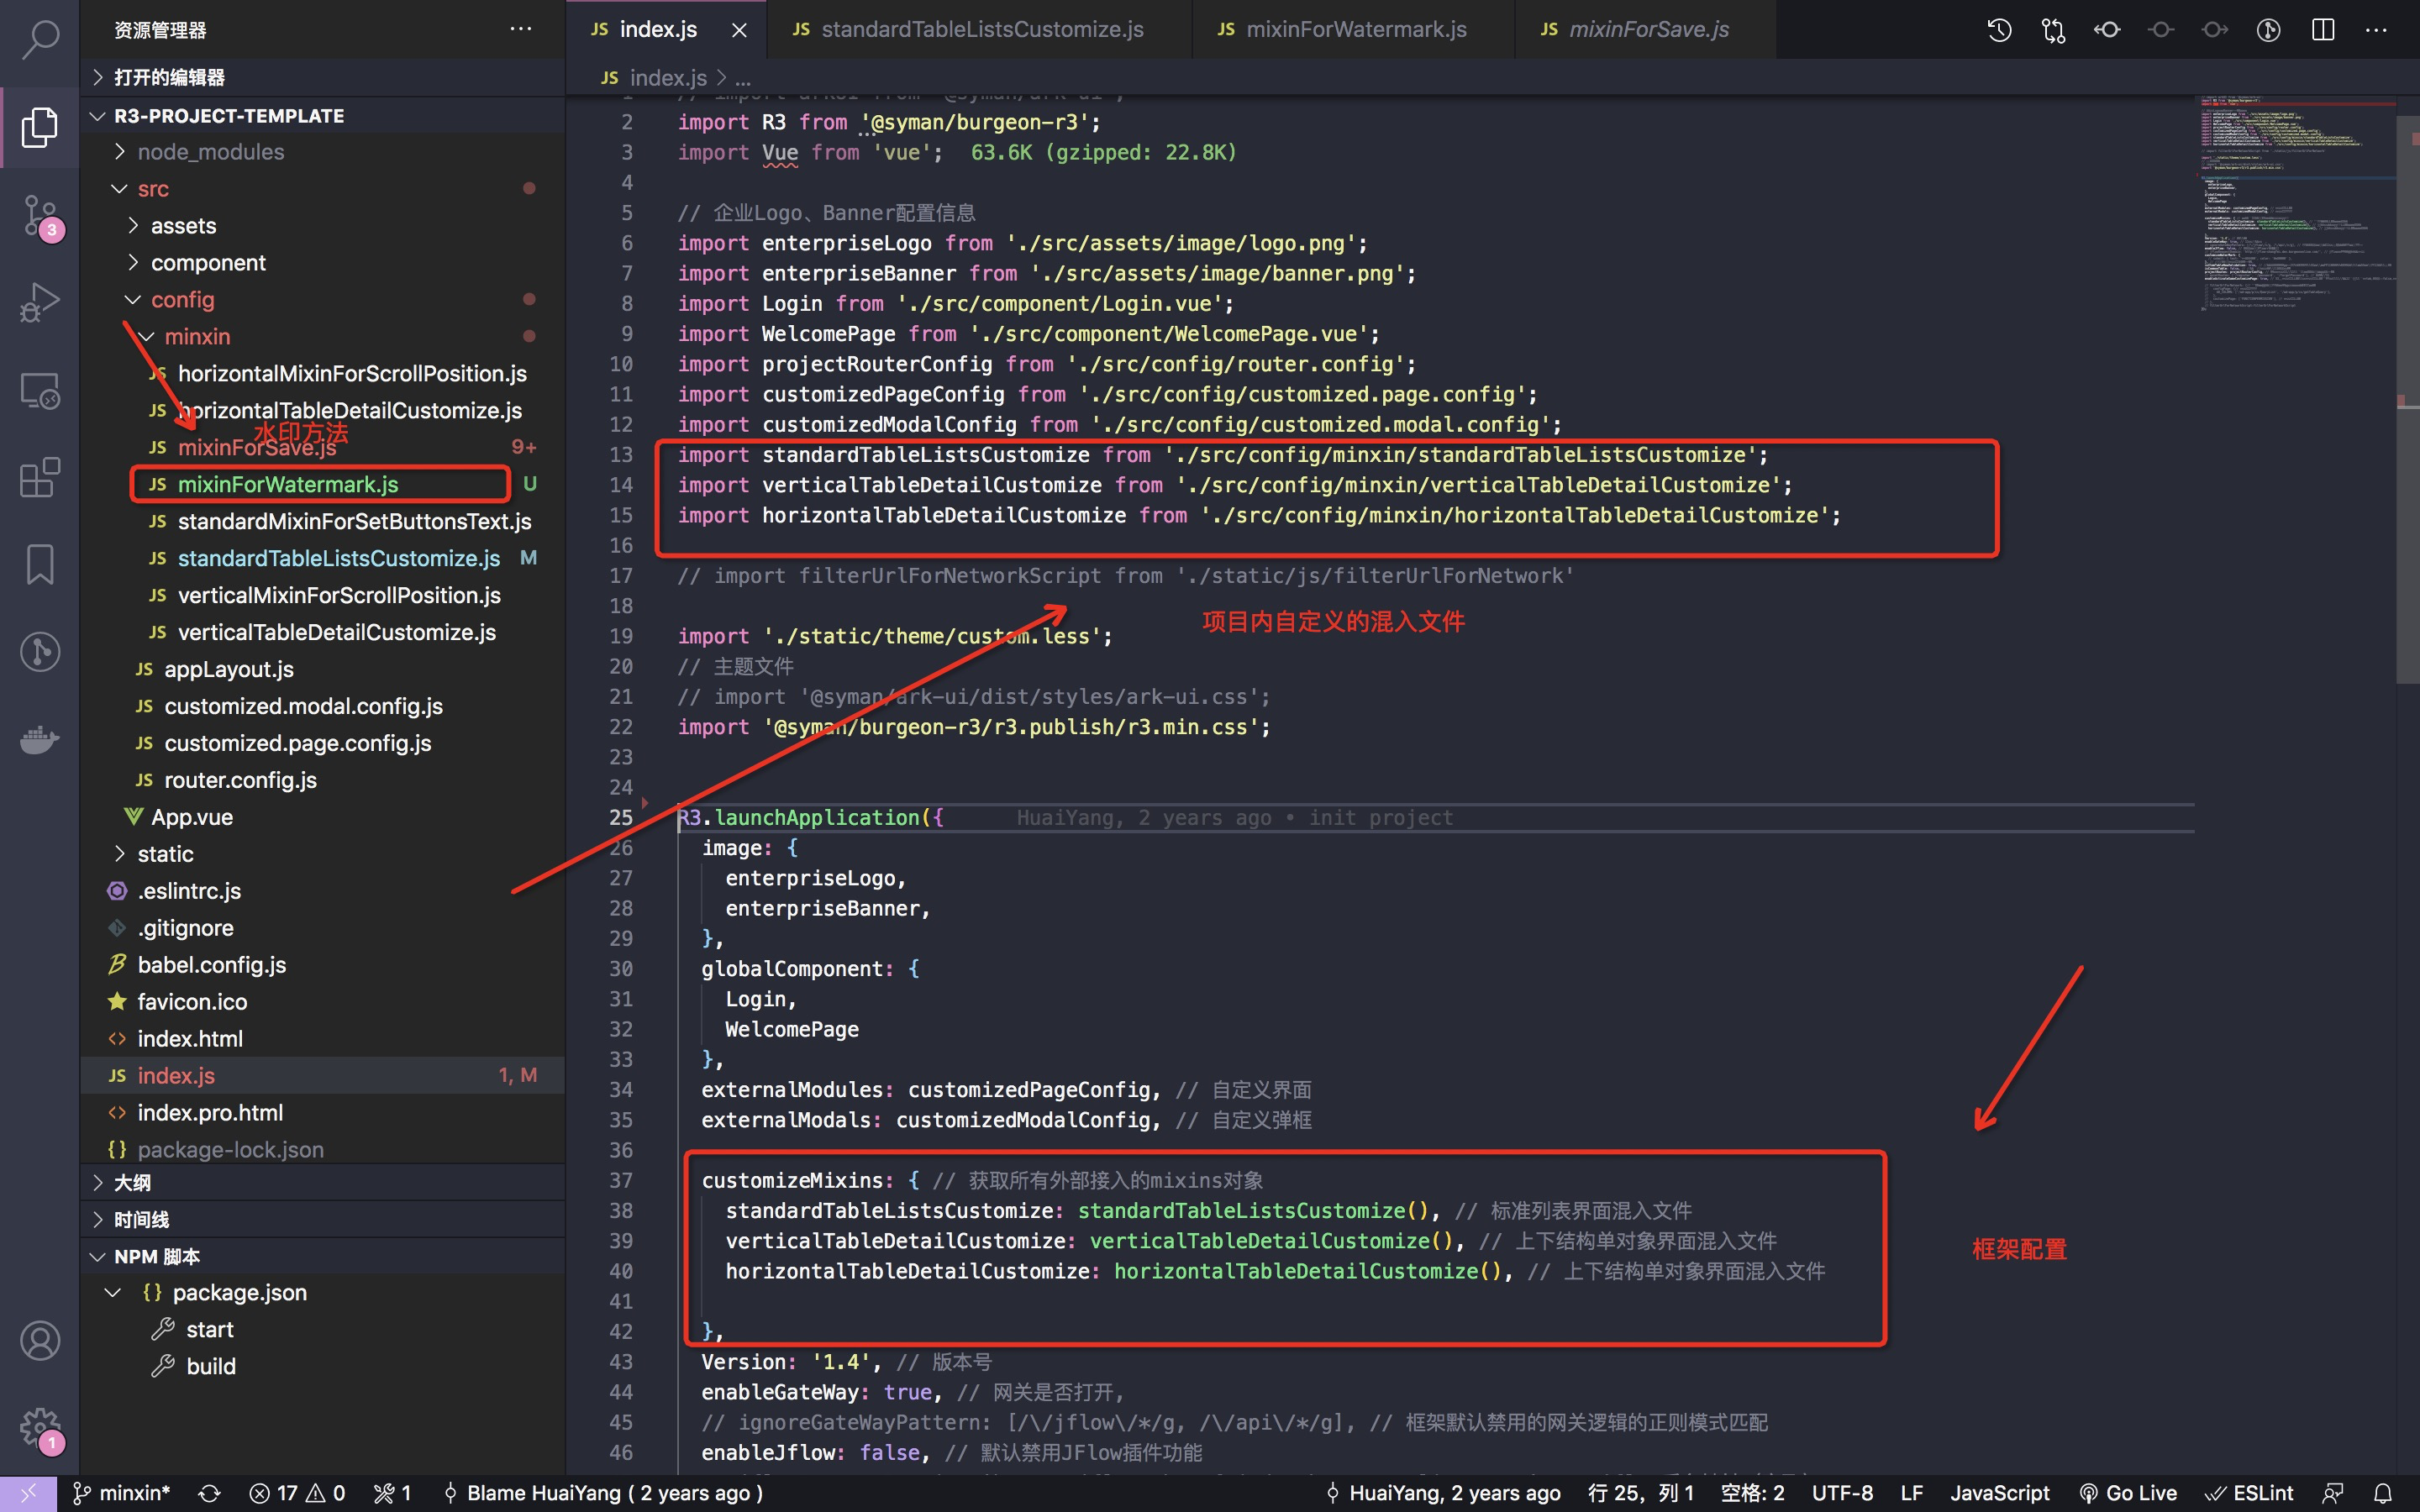
Task: Open the Bookmarks activity bar icon
Action: point(40,565)
